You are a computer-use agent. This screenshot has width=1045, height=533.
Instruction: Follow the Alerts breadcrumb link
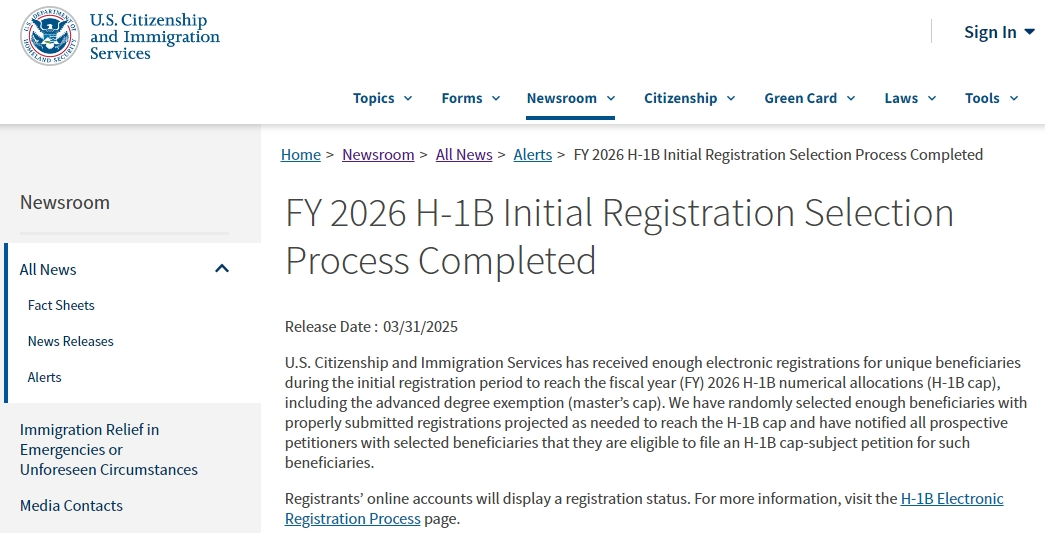pyautogui.click(x=533, y=154)
